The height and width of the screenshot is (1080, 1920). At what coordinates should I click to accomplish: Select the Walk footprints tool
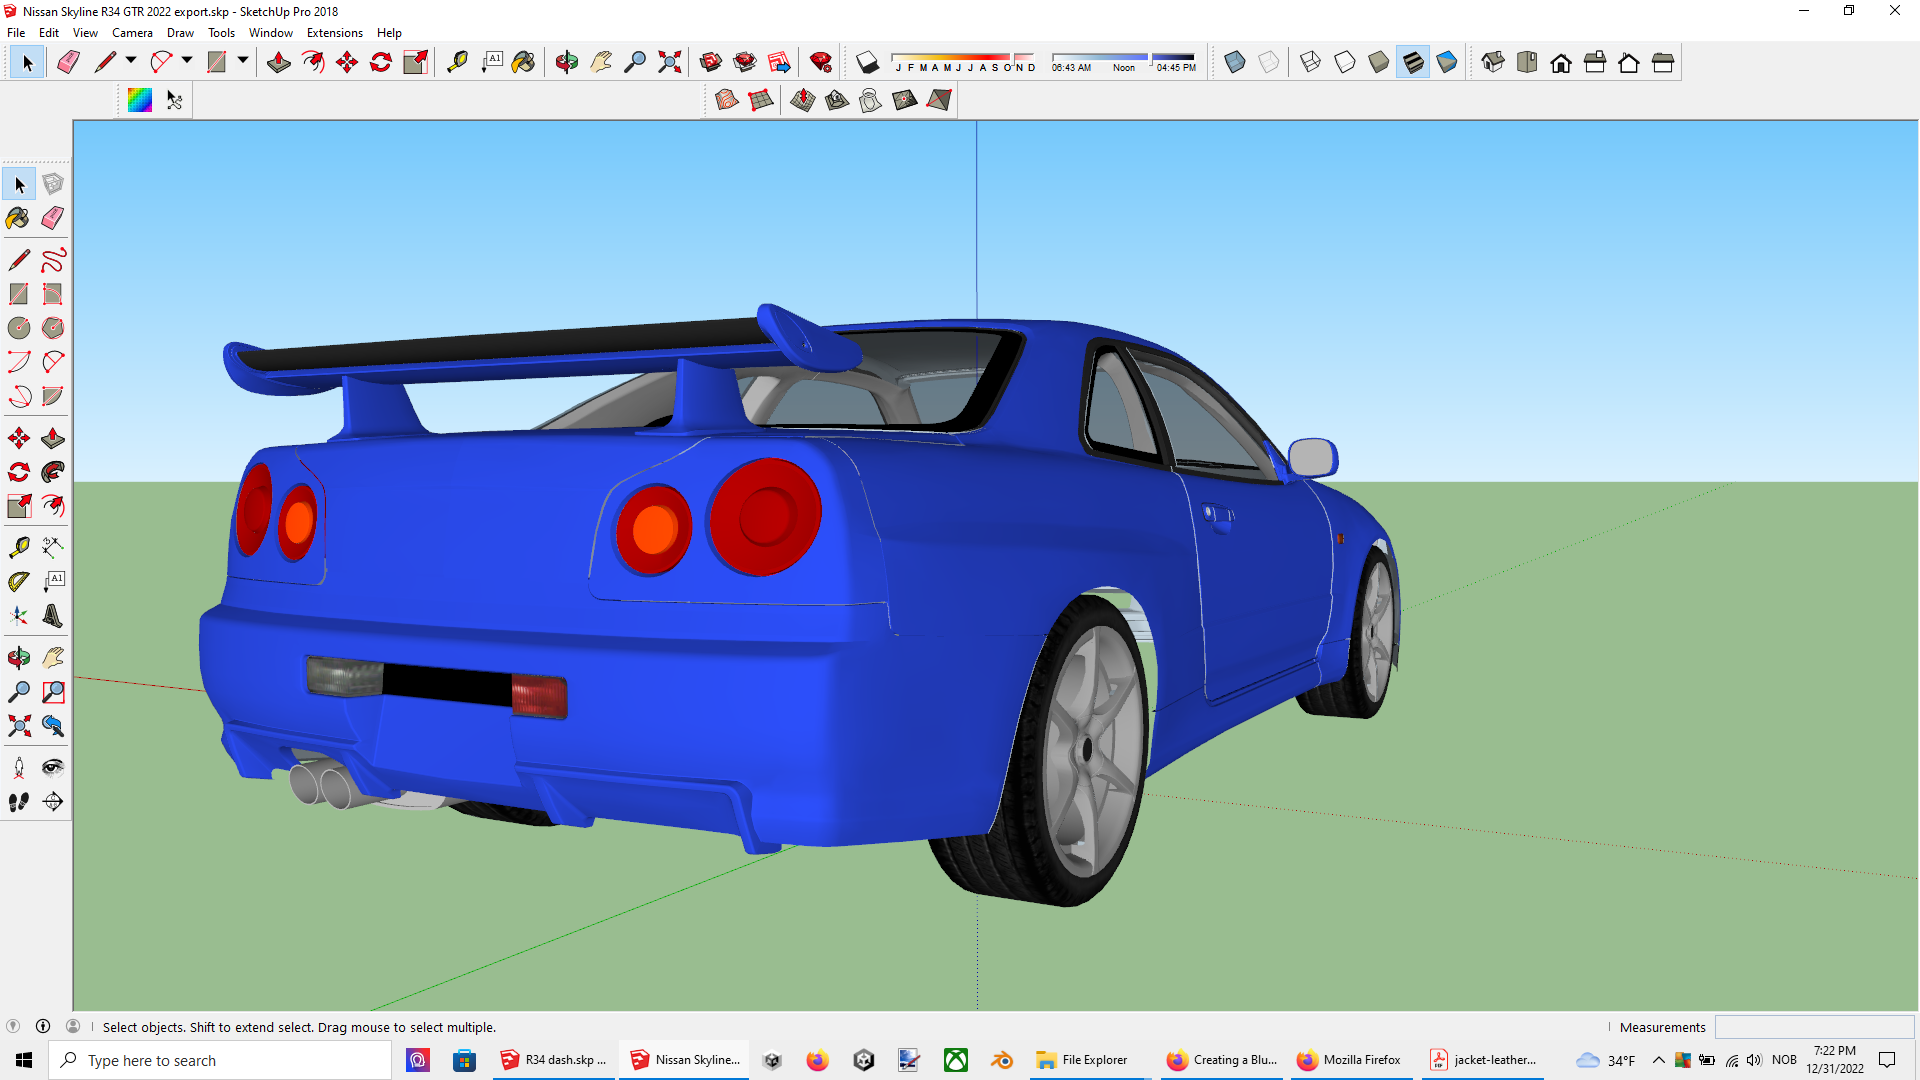pyautogui.click(x=19, y=802)
